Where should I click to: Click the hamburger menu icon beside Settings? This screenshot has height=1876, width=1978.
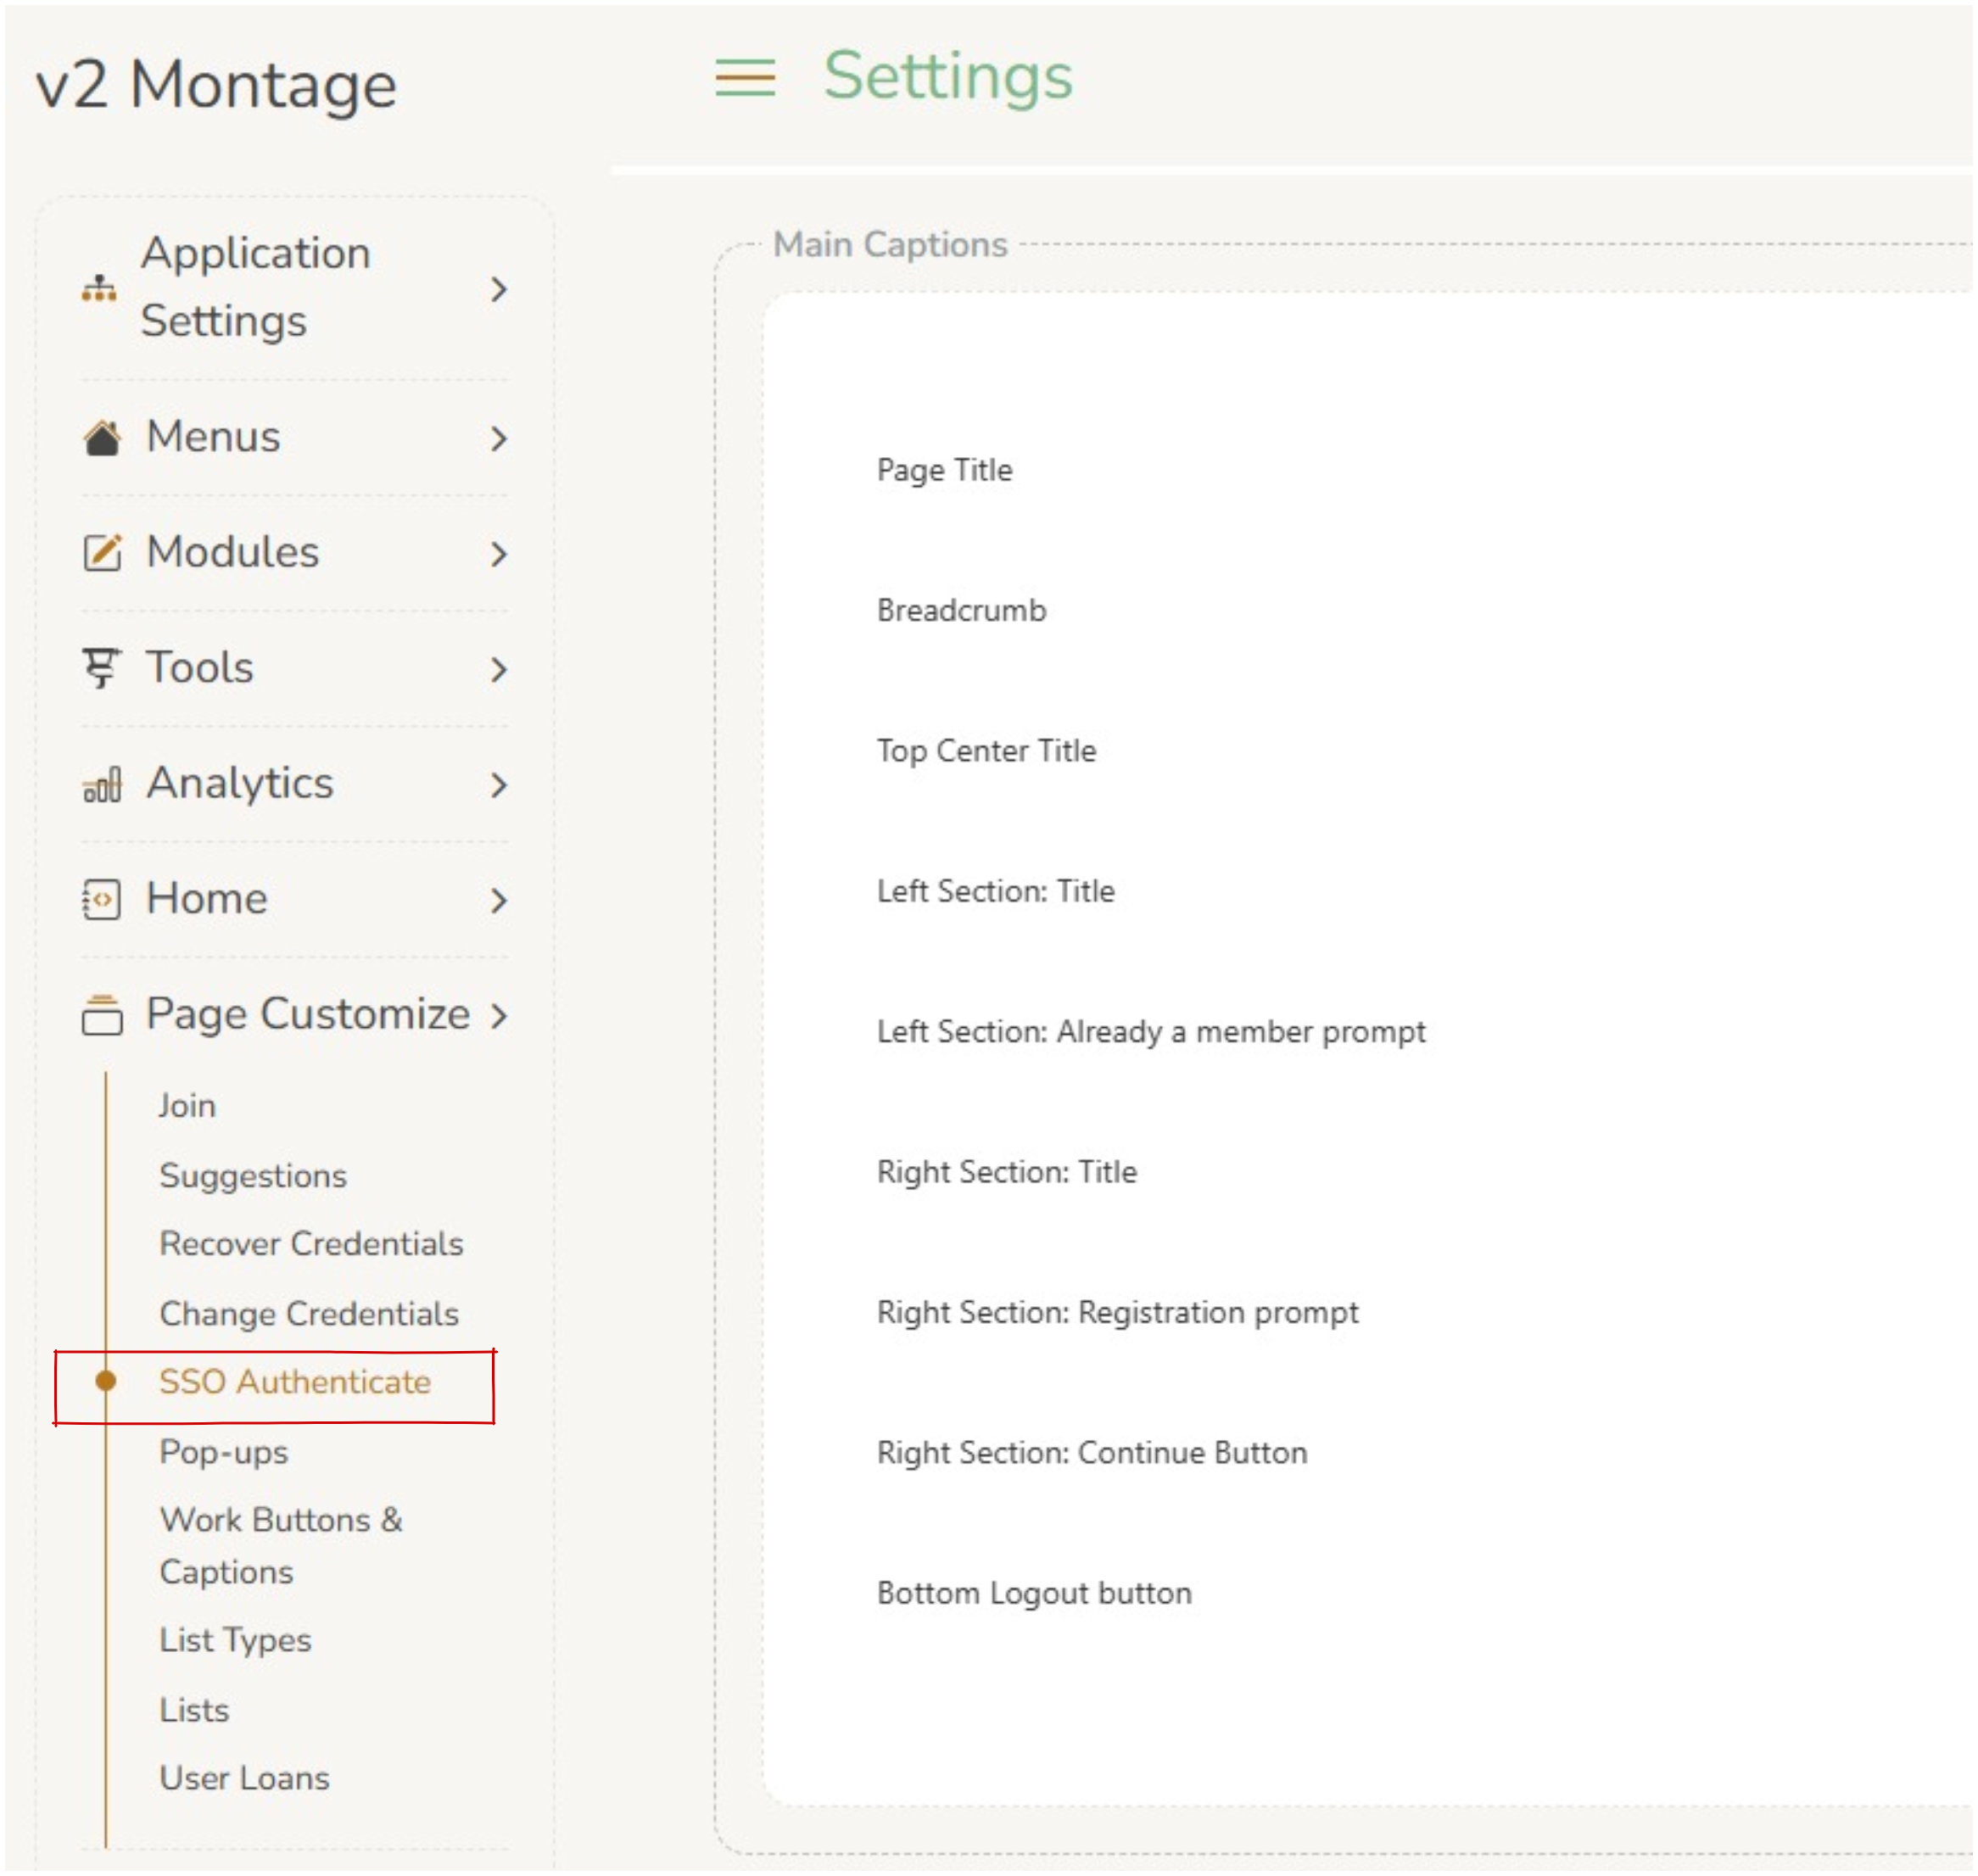(x=745, y=78)
